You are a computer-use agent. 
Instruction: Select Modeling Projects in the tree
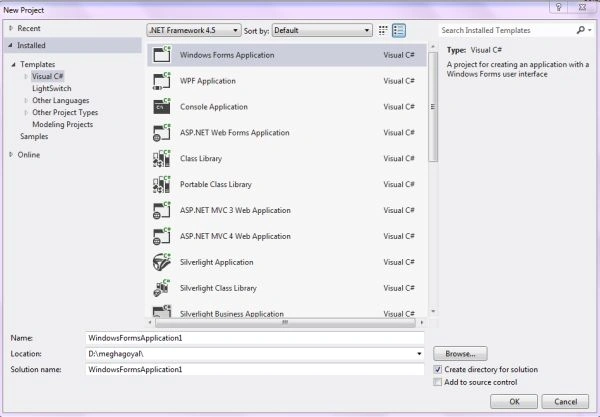[62, 124]
